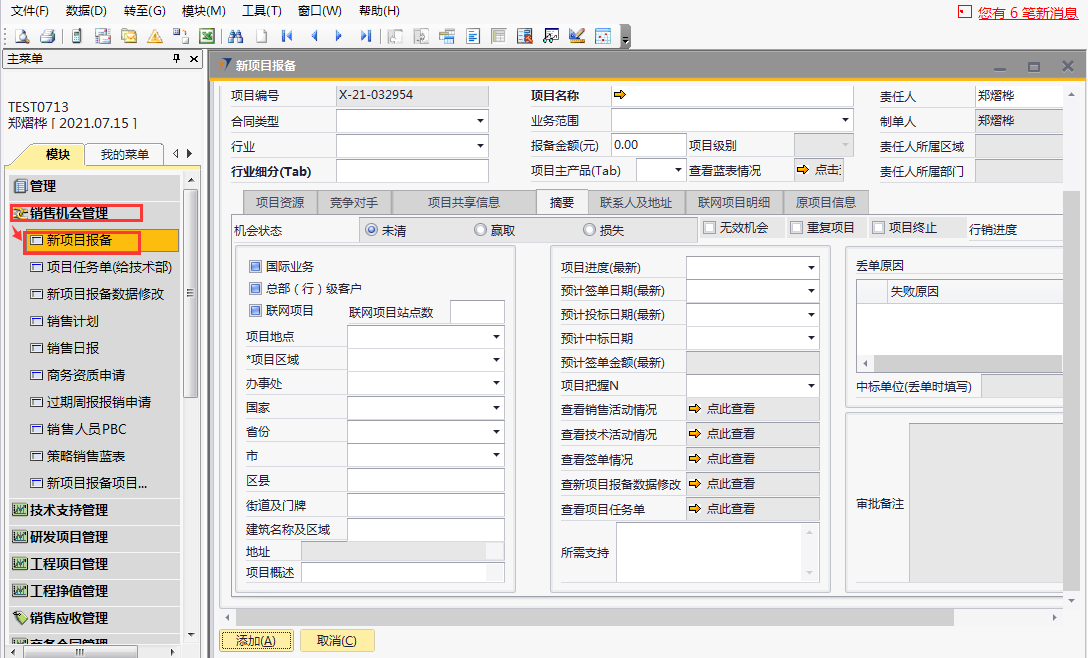Click the horizontal scrollbar at form bottom
Screen dimensions: 1088x658
tap(640, 618)
